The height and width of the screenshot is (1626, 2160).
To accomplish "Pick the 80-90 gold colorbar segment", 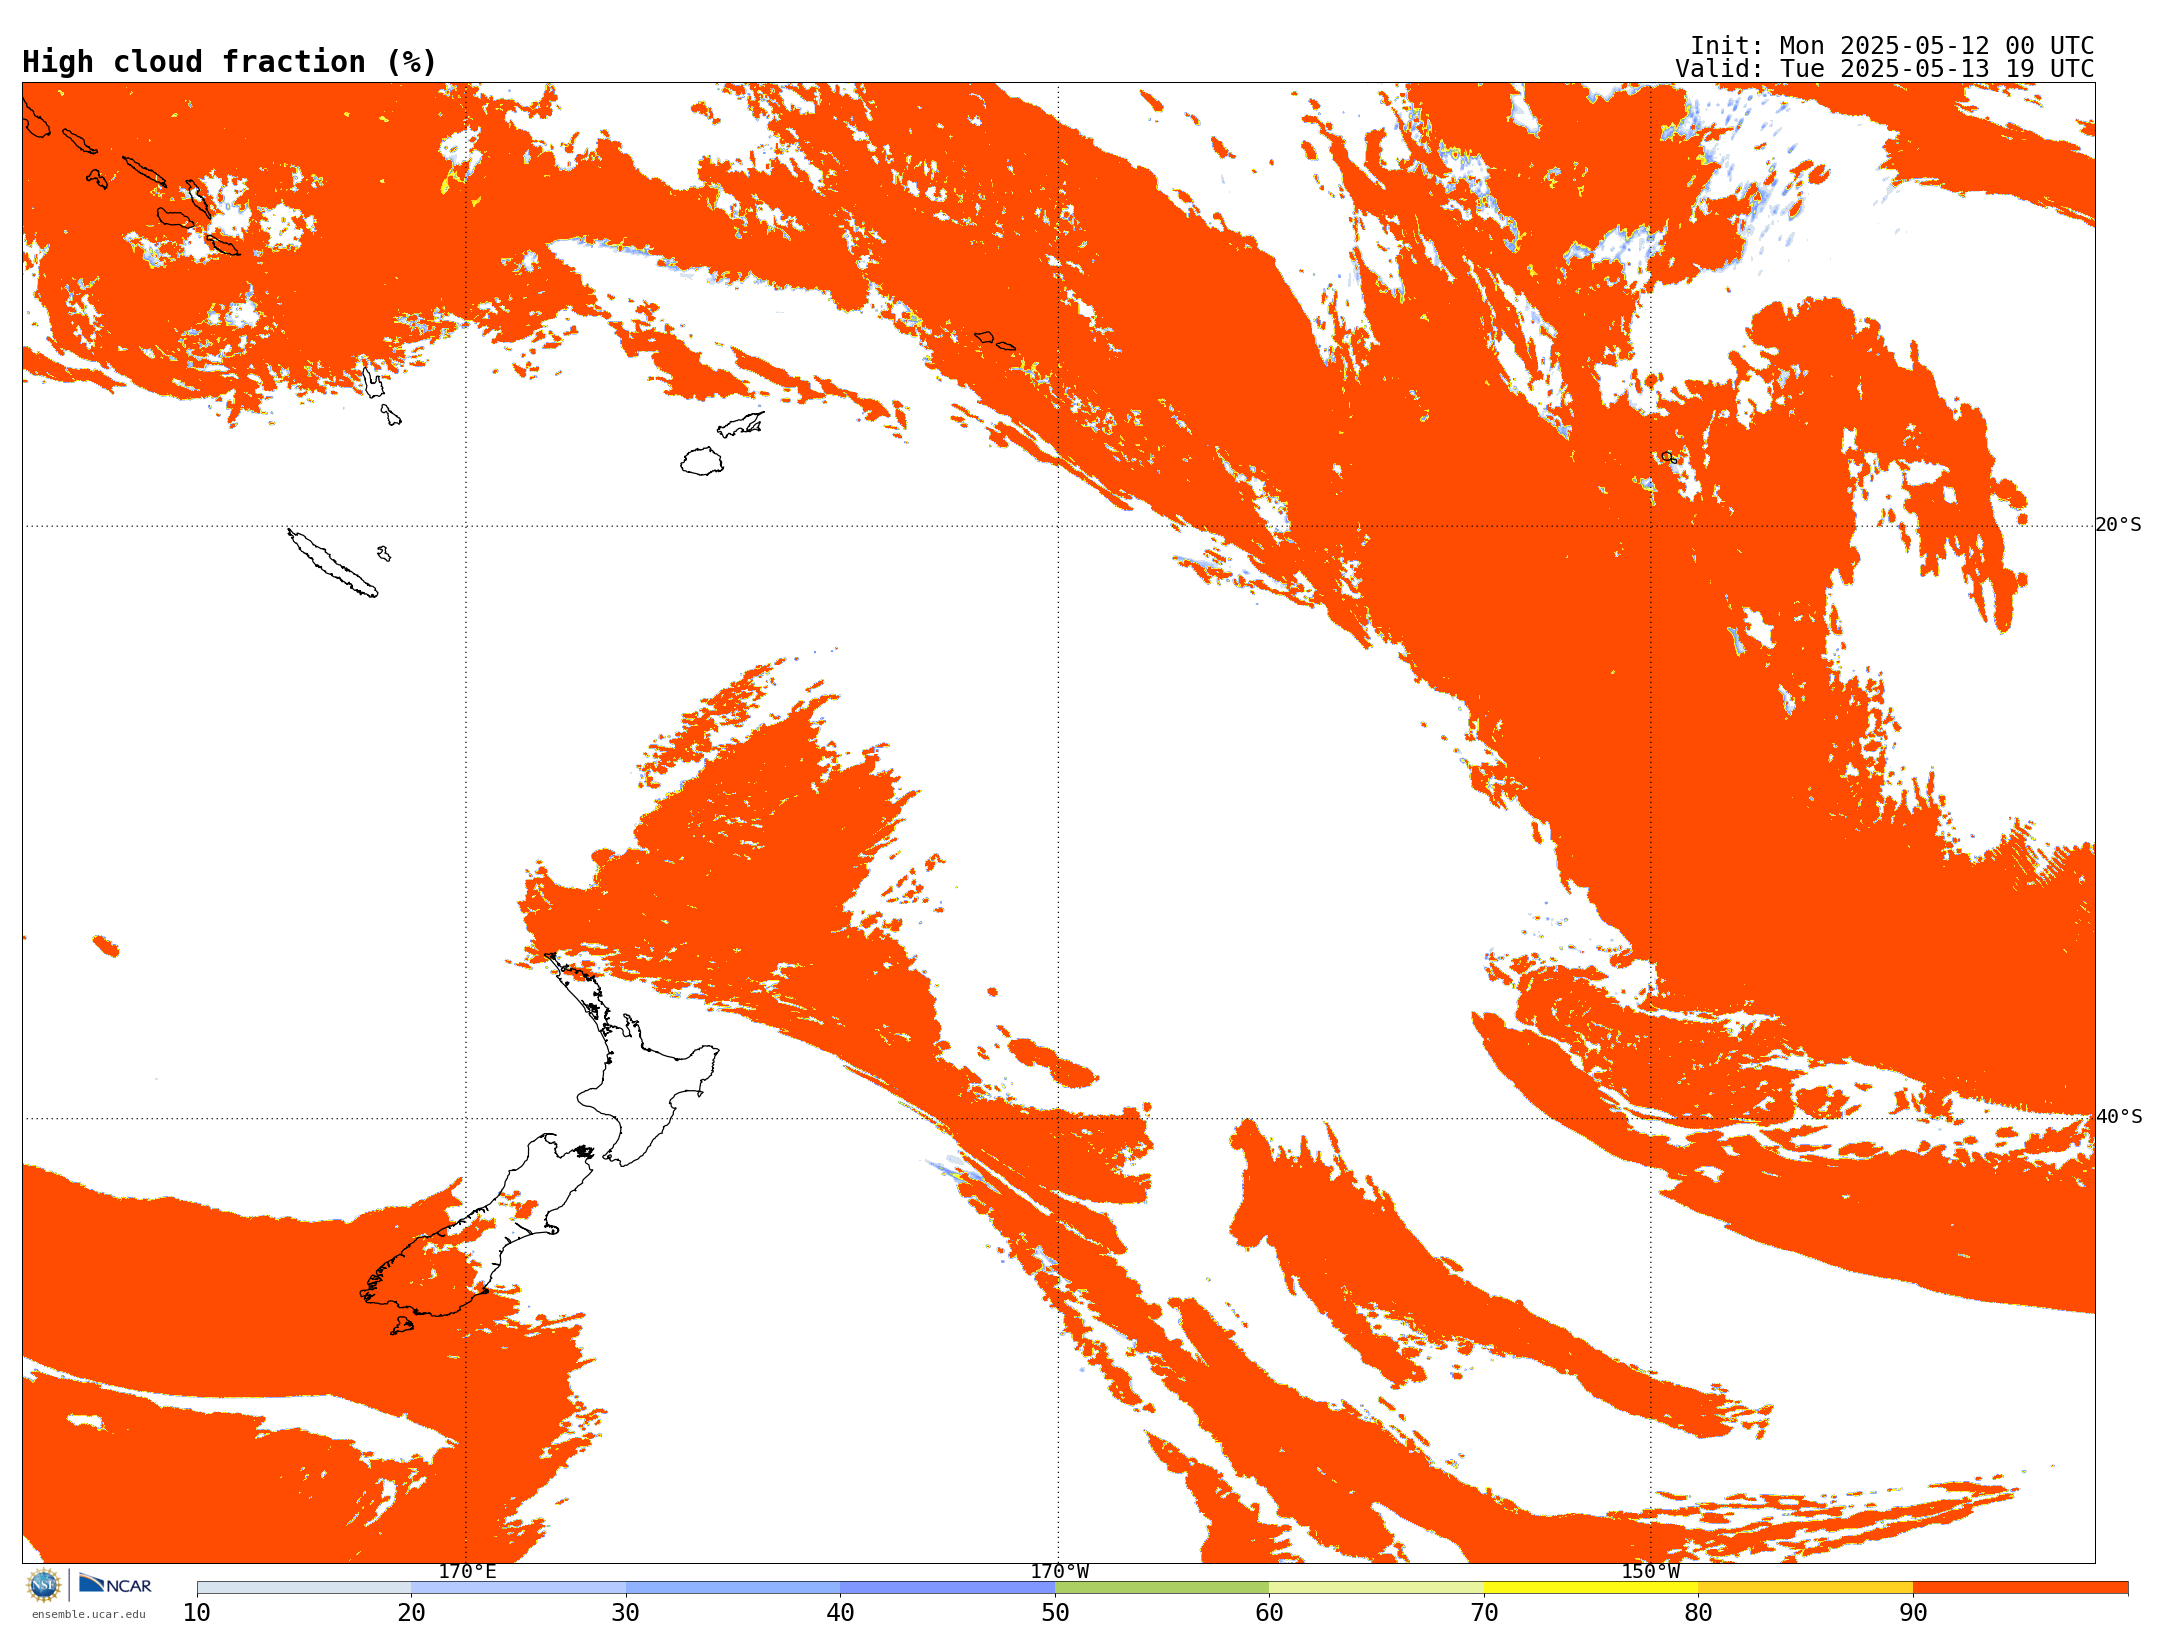I will pos(1805,1588).
